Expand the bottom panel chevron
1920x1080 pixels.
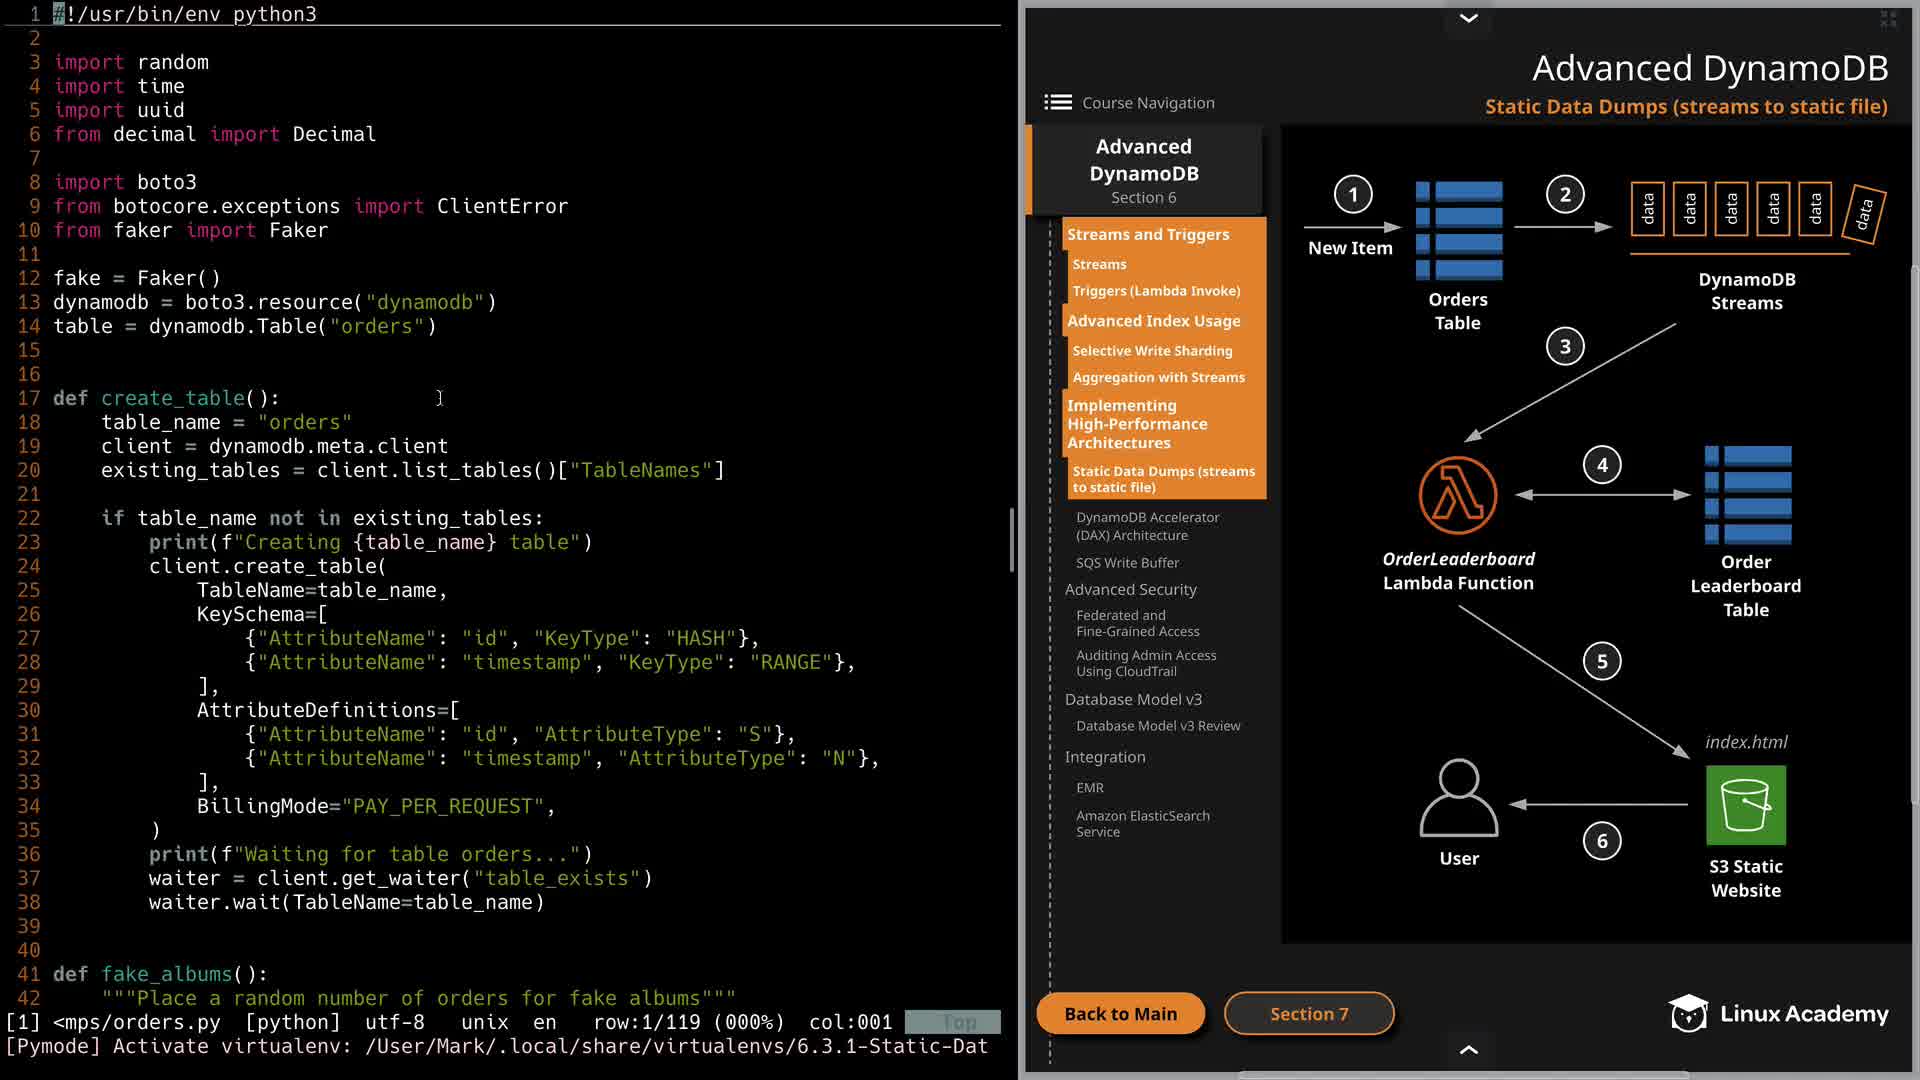pyautogui.click(x=1468, y=1049)
